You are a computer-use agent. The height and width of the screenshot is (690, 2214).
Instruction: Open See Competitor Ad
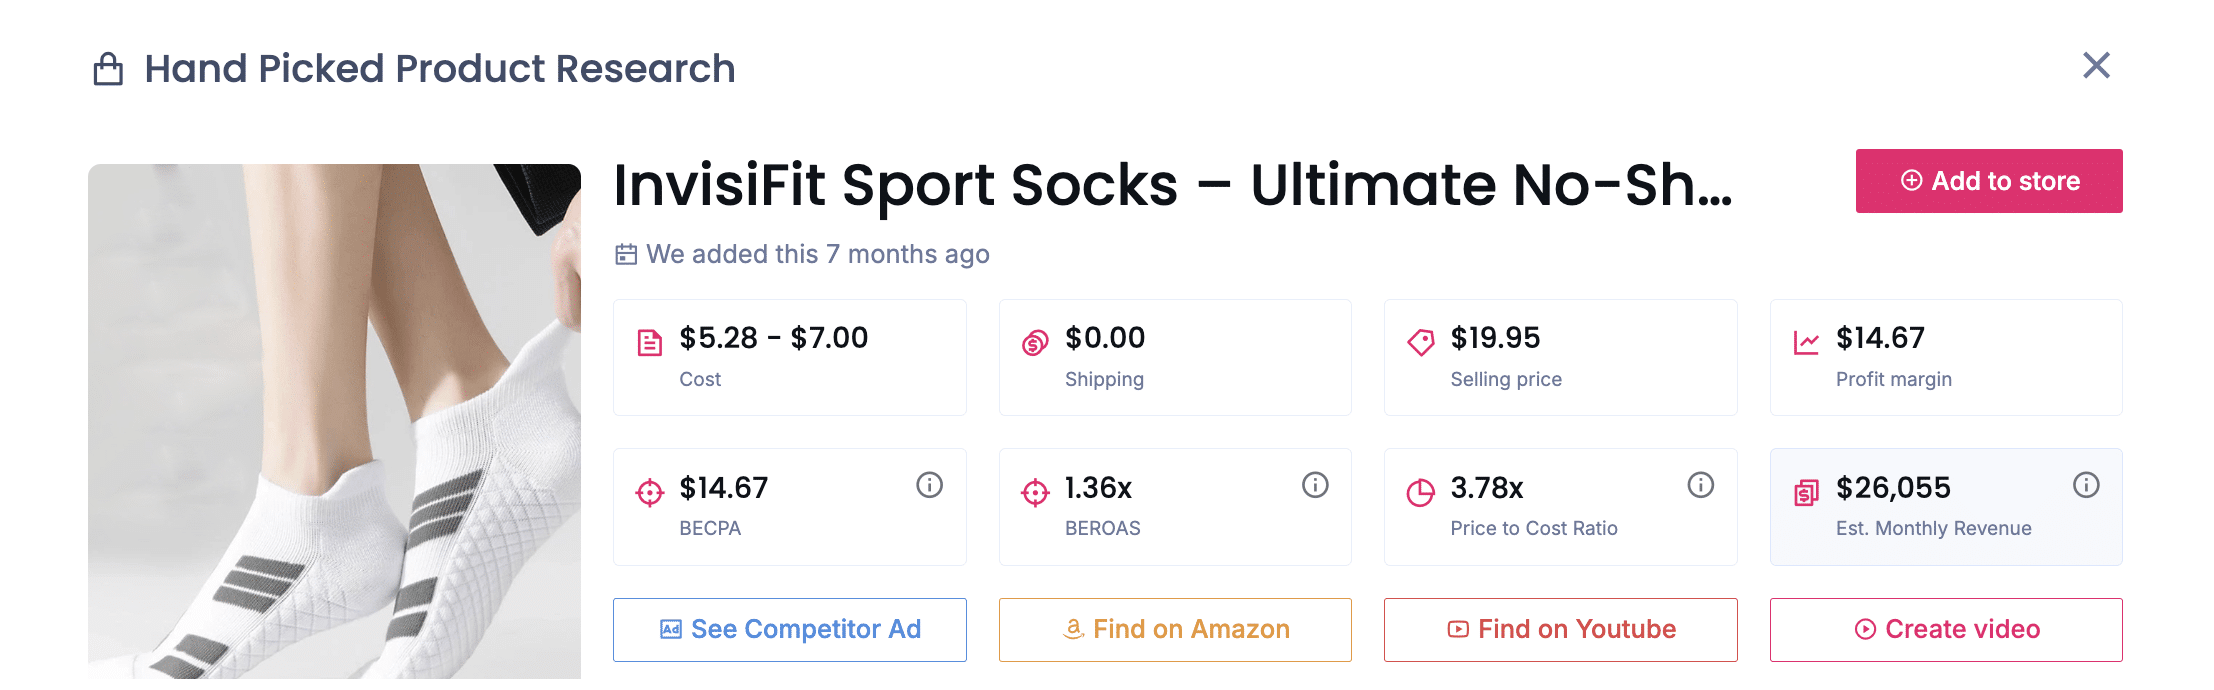click(x=789, y=629)
